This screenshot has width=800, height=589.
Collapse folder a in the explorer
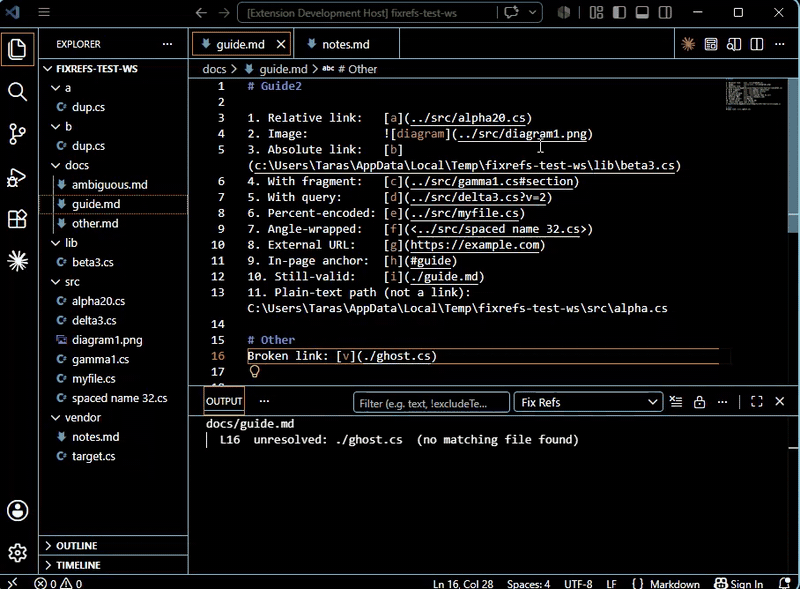[x=113, y=88]
